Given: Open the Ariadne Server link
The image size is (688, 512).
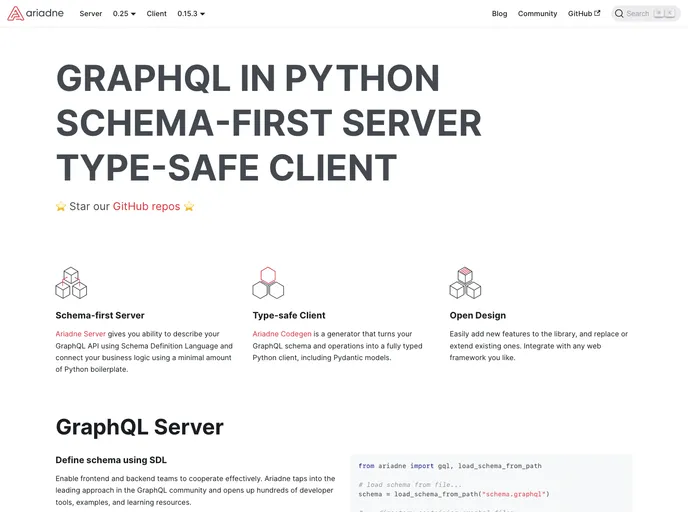Looking at the screenshot, I should coord(81,333).
